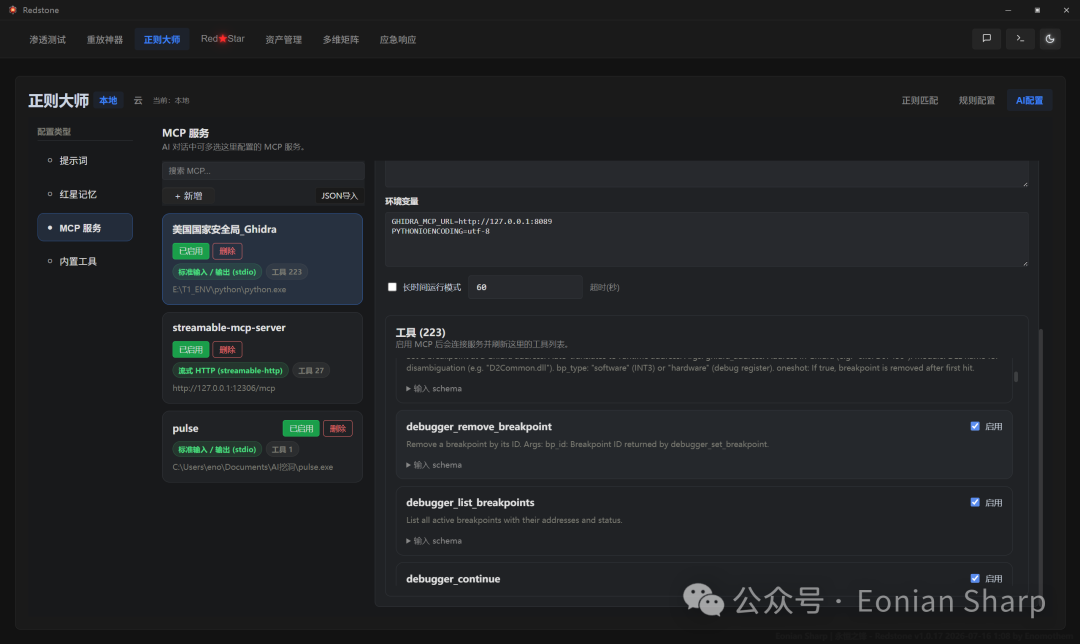Viewport: 1080px width, 644px height.
Task: Click the 工具 223 badge on Ghidra
Action: (x=287, y=272)
